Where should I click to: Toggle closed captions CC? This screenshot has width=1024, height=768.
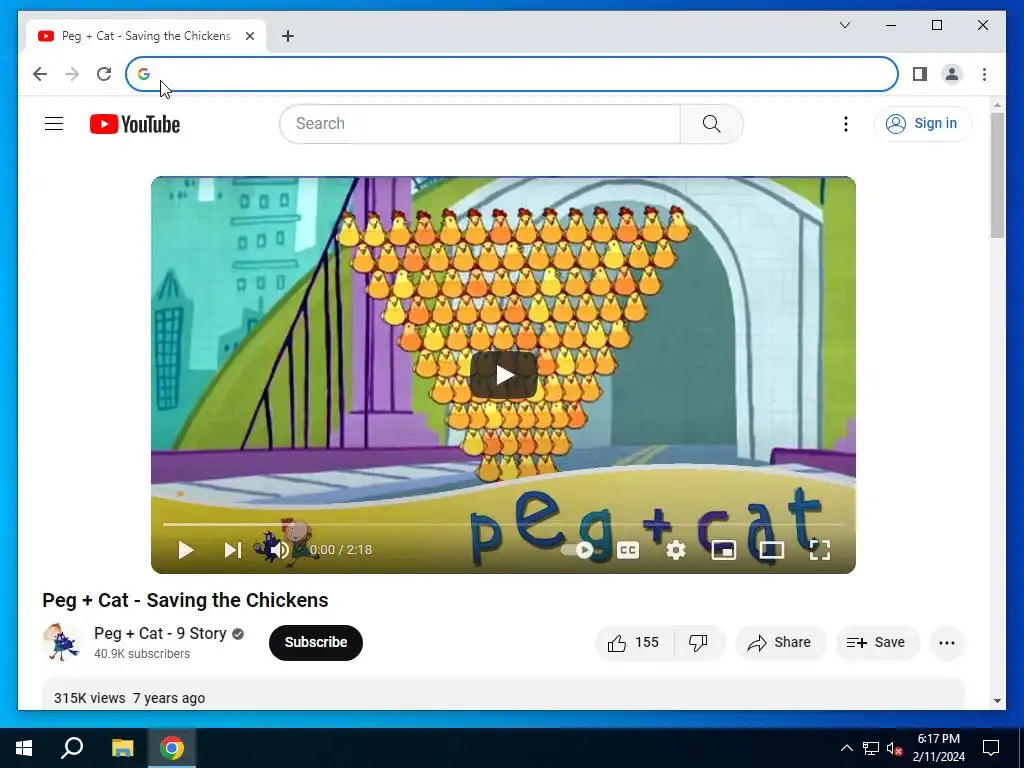coord(628,550)
